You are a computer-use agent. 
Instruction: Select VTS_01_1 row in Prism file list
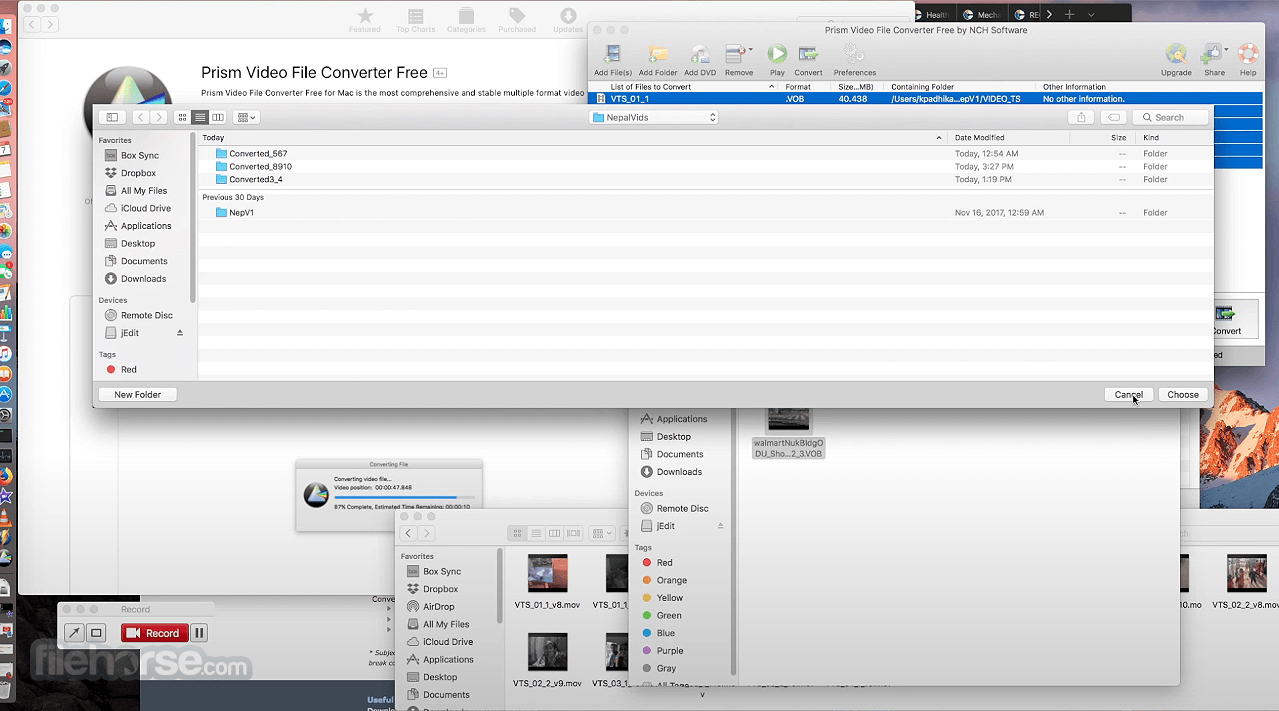point(925,99)
